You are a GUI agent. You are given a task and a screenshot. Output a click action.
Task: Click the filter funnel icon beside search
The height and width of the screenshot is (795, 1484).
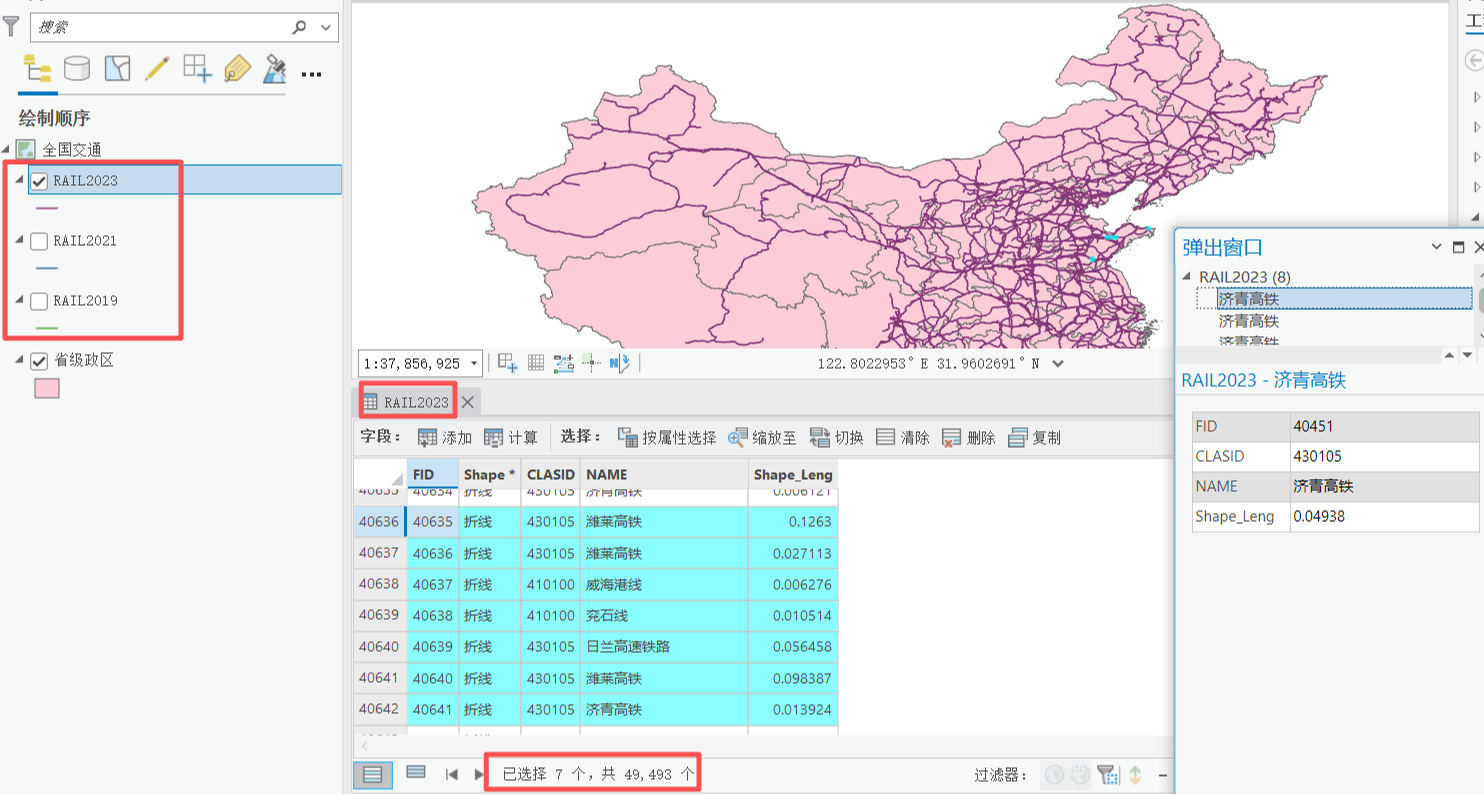point(12,26)
